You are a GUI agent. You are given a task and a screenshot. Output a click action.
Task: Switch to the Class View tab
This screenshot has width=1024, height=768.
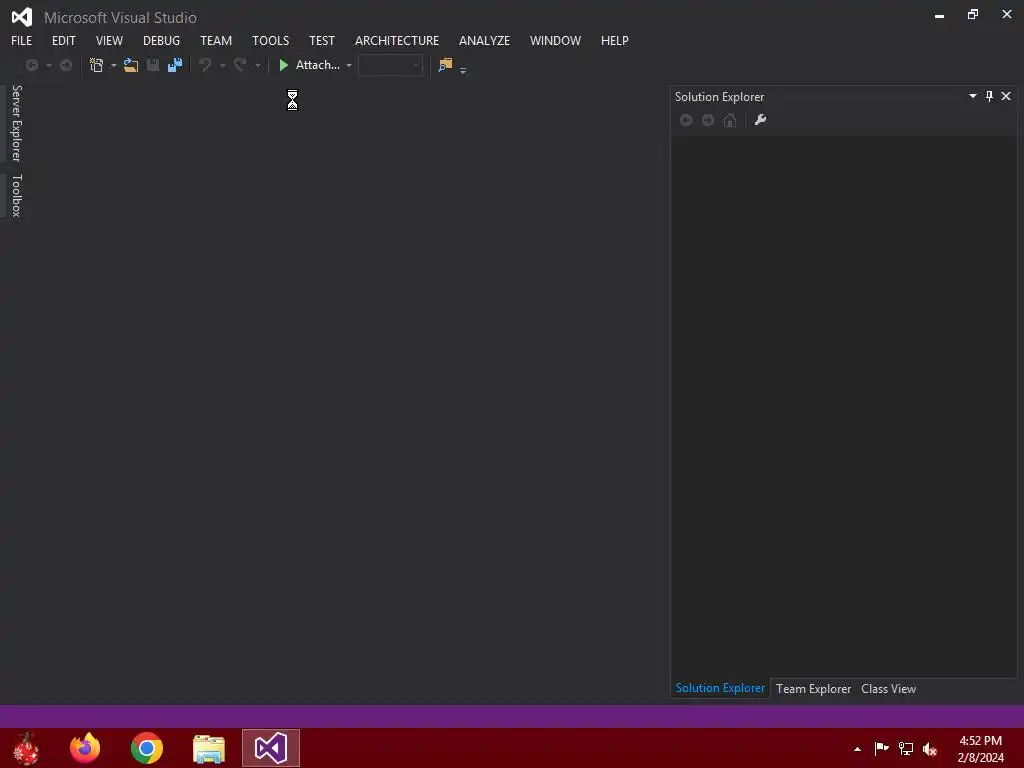[888, 689]
